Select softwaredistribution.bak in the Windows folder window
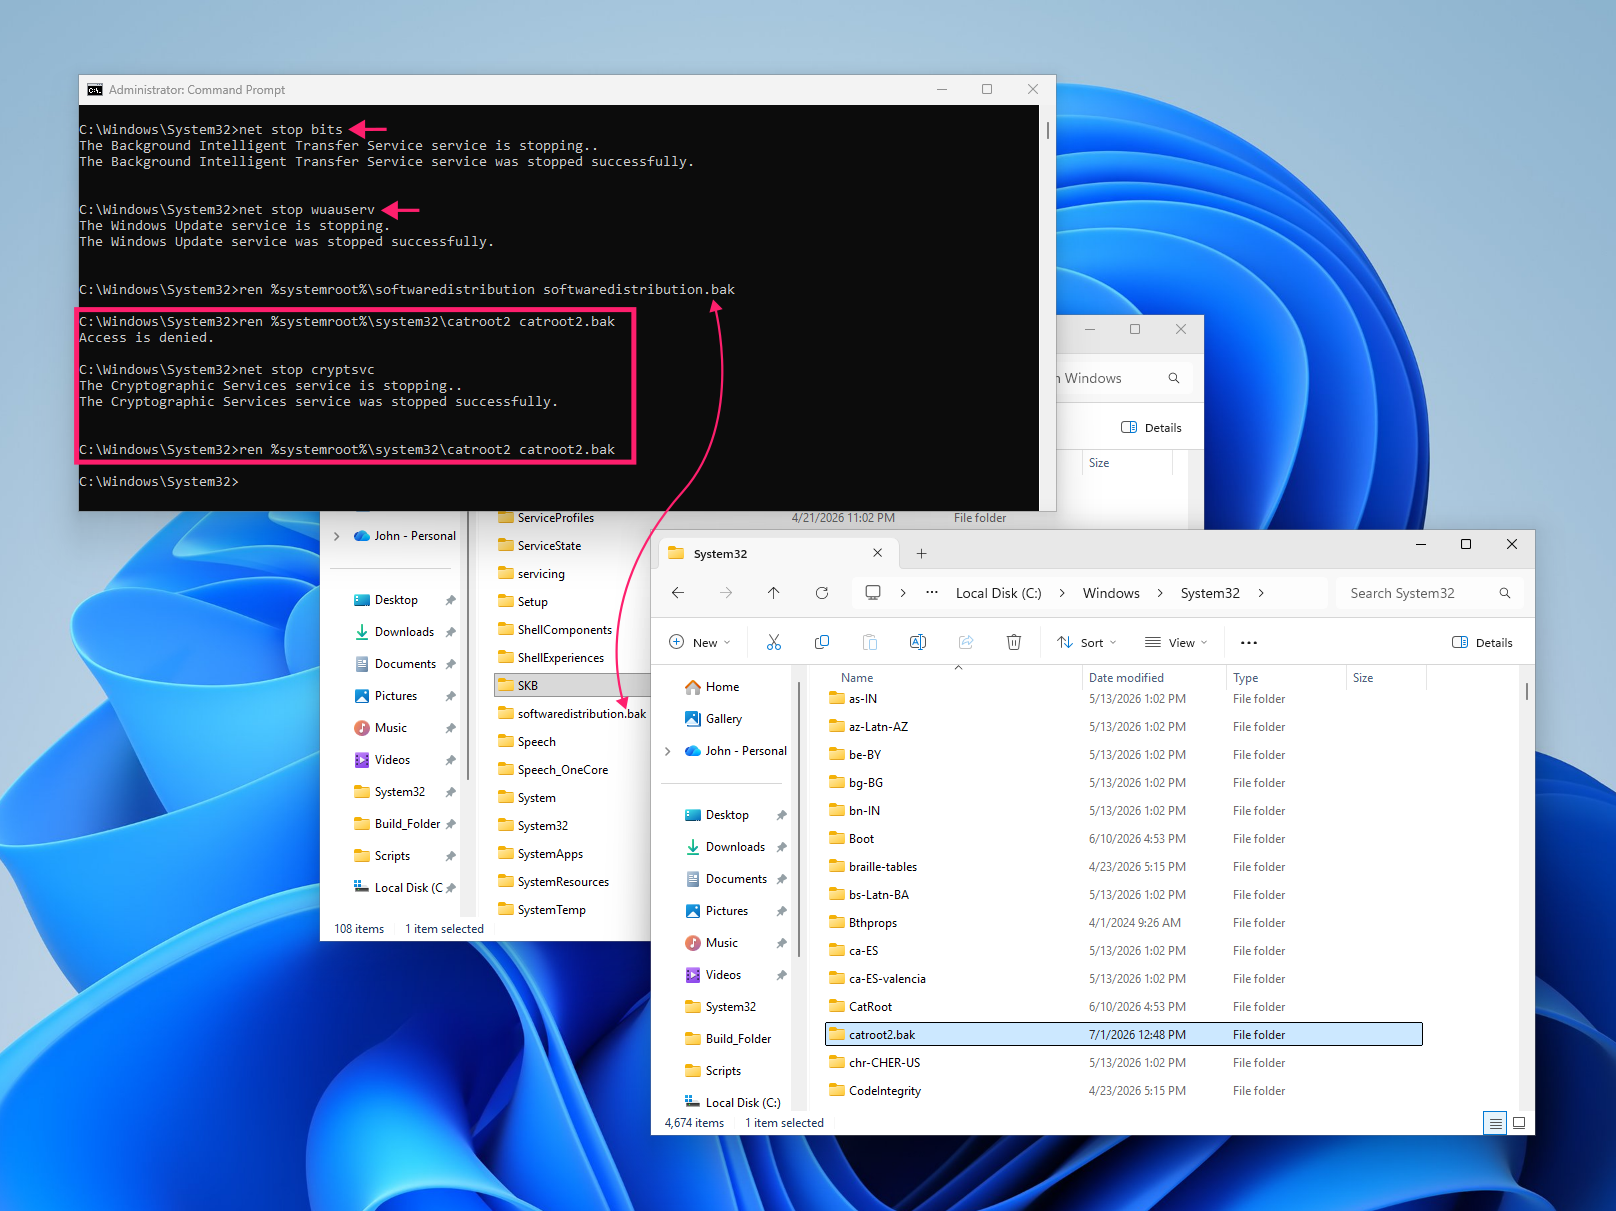Screen dimensions: 1616x1211 coord(573,714)
